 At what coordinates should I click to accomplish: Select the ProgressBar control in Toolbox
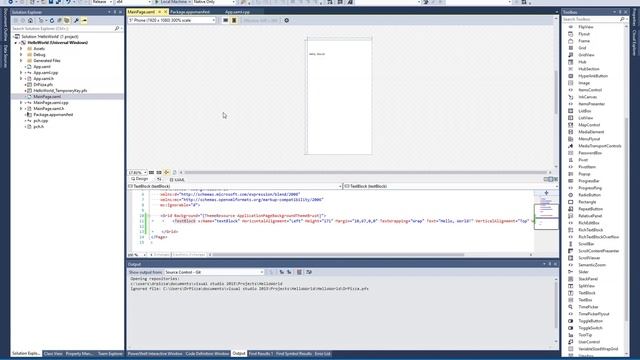tap(589, 181)
